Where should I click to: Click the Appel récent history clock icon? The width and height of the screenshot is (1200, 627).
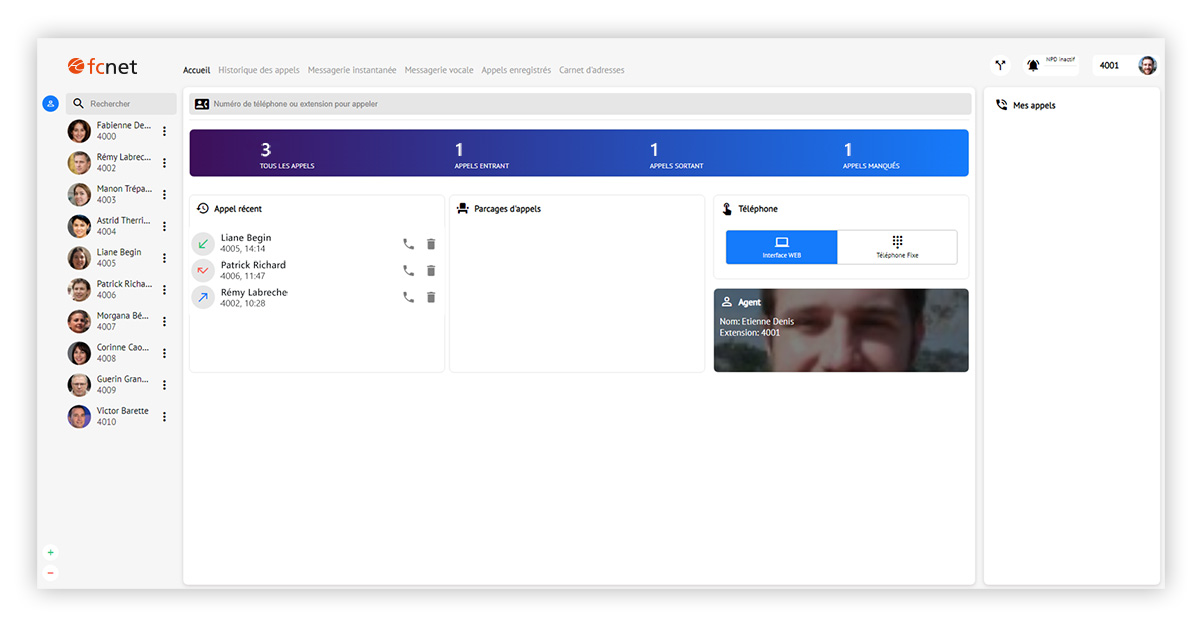pyautogui.click(x=203, y=209)
